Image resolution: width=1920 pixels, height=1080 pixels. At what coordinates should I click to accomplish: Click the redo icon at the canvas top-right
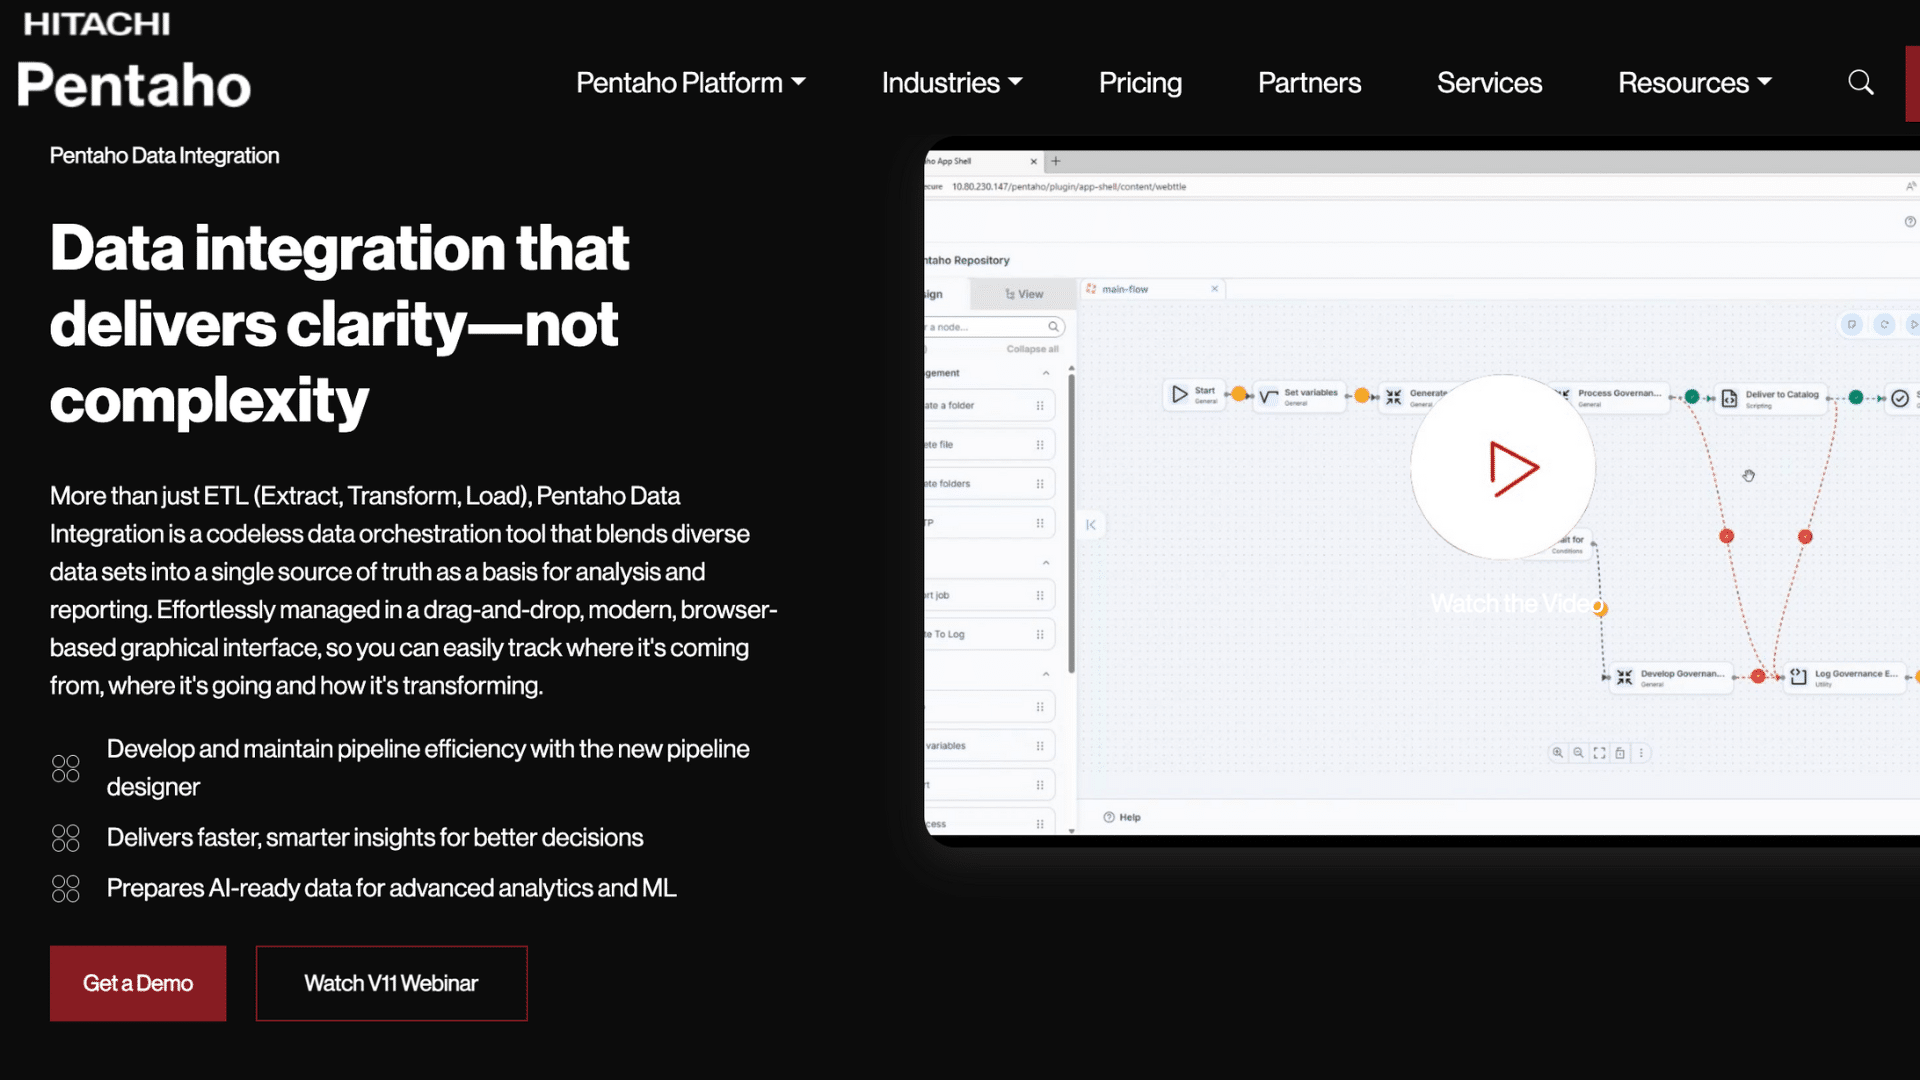pyautogui.click(x=1885, y=325)
